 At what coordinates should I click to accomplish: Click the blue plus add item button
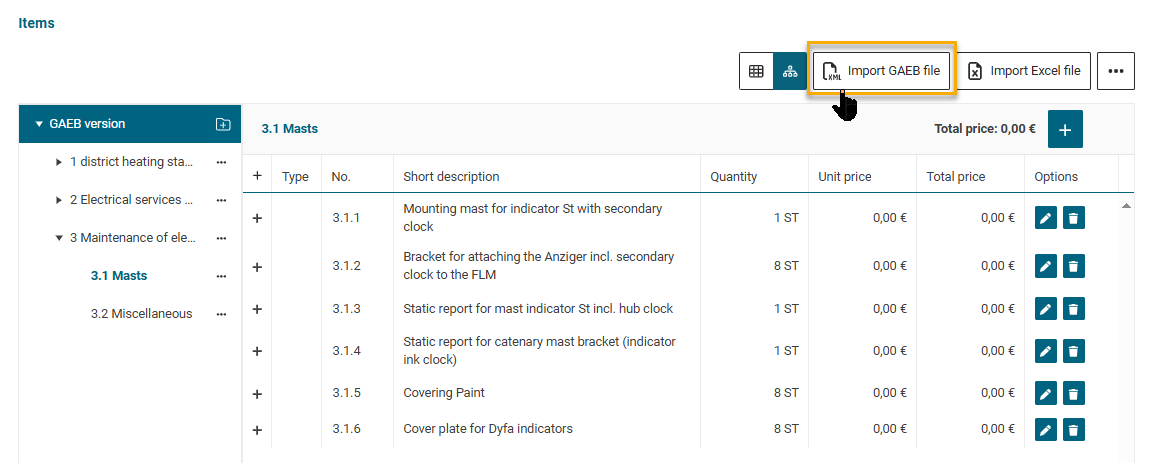click(x=1064, y=129)
